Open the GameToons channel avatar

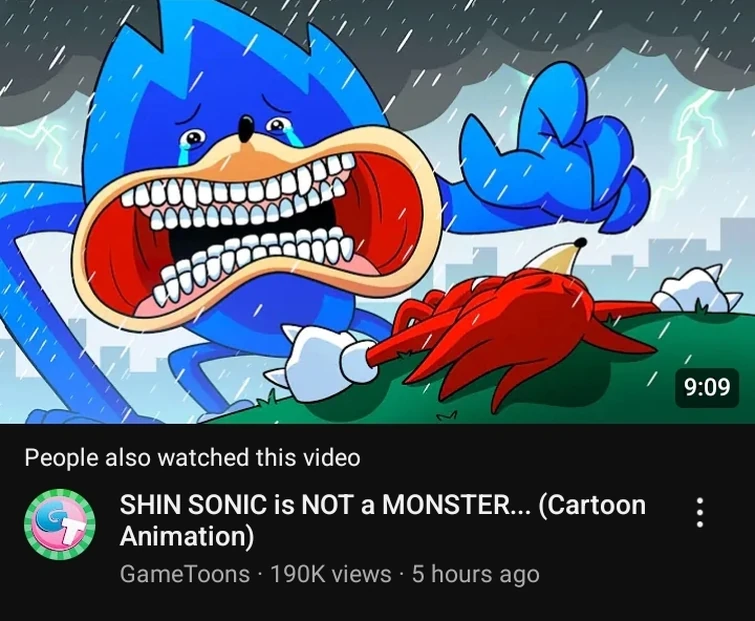point(59,525)
